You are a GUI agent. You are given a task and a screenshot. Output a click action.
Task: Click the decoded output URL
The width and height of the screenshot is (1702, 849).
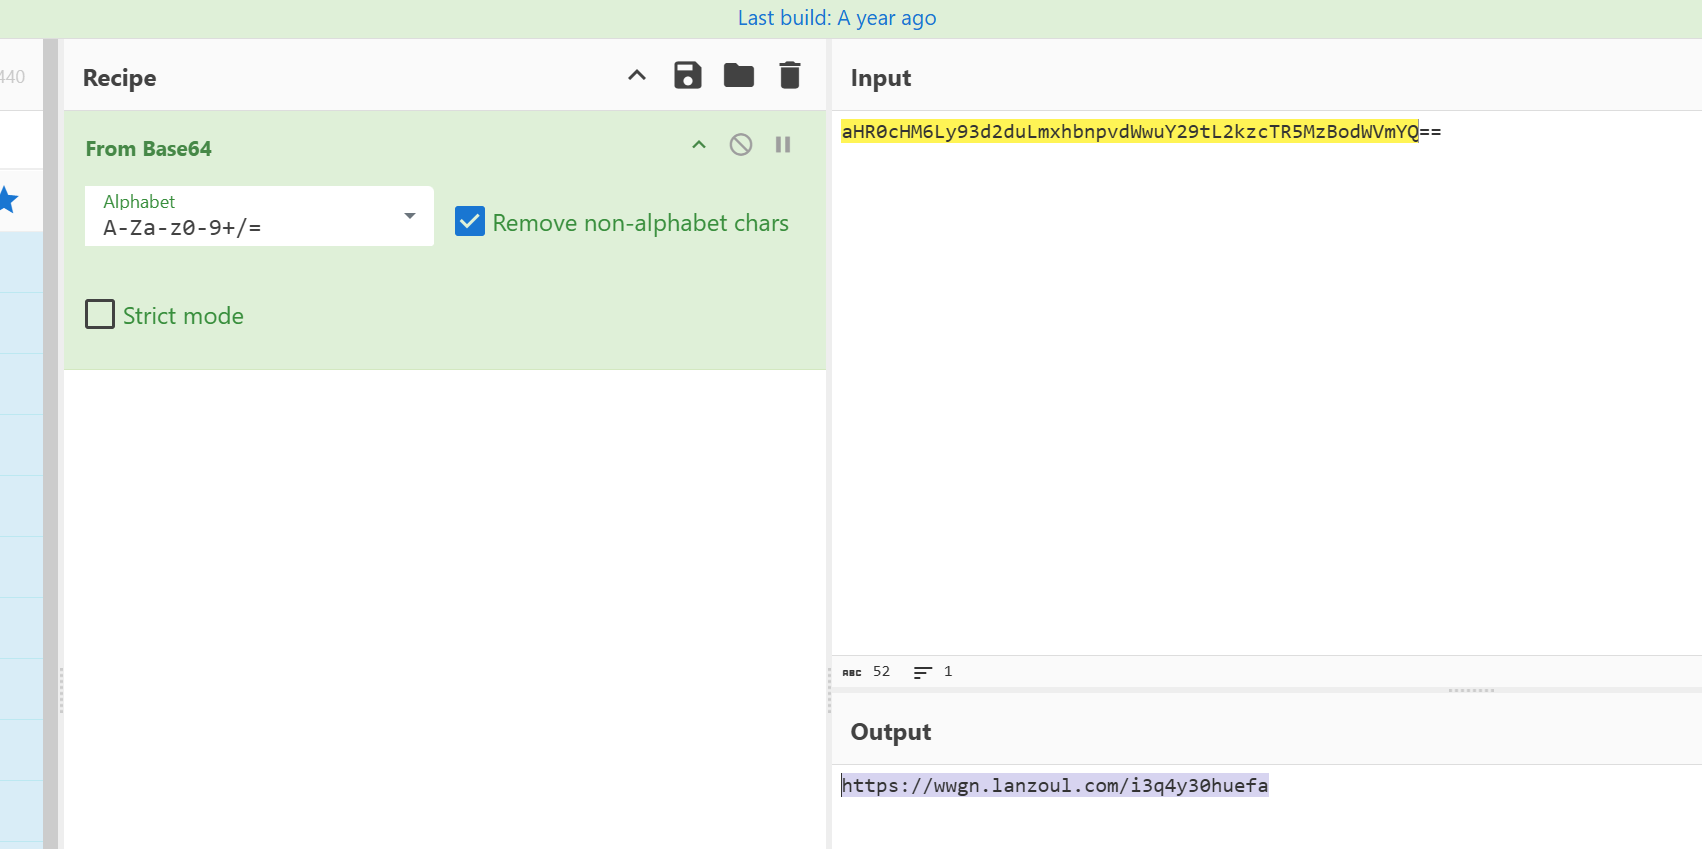[1055, 786]
